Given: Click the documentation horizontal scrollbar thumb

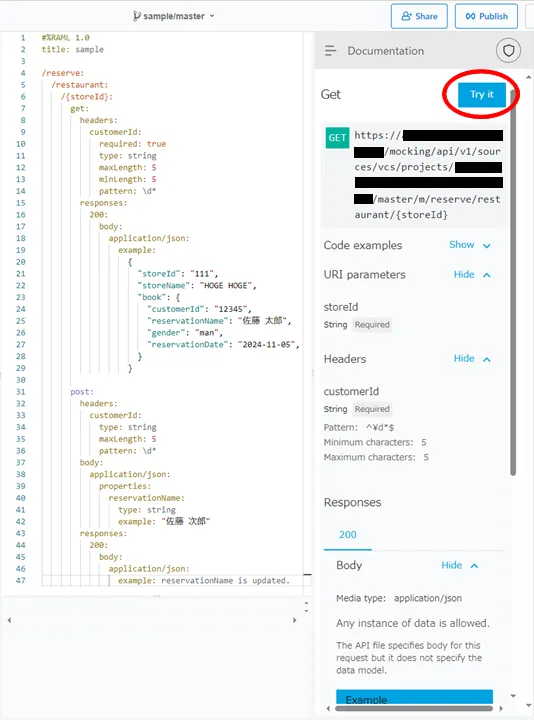Looking at the screenshot, I should coord(414,708).
